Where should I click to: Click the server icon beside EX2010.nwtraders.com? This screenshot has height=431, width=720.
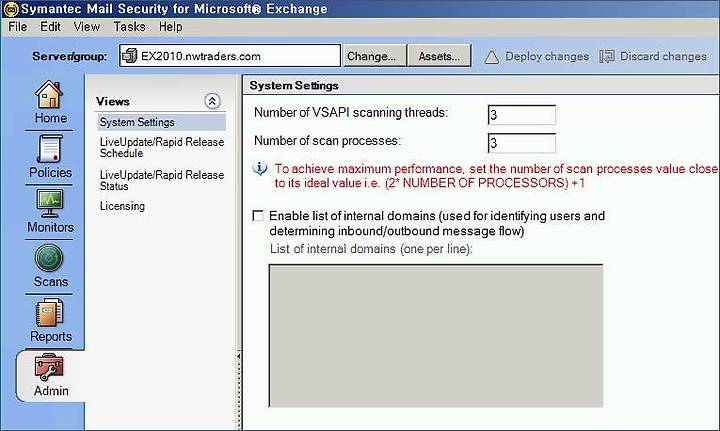point(130,56)
